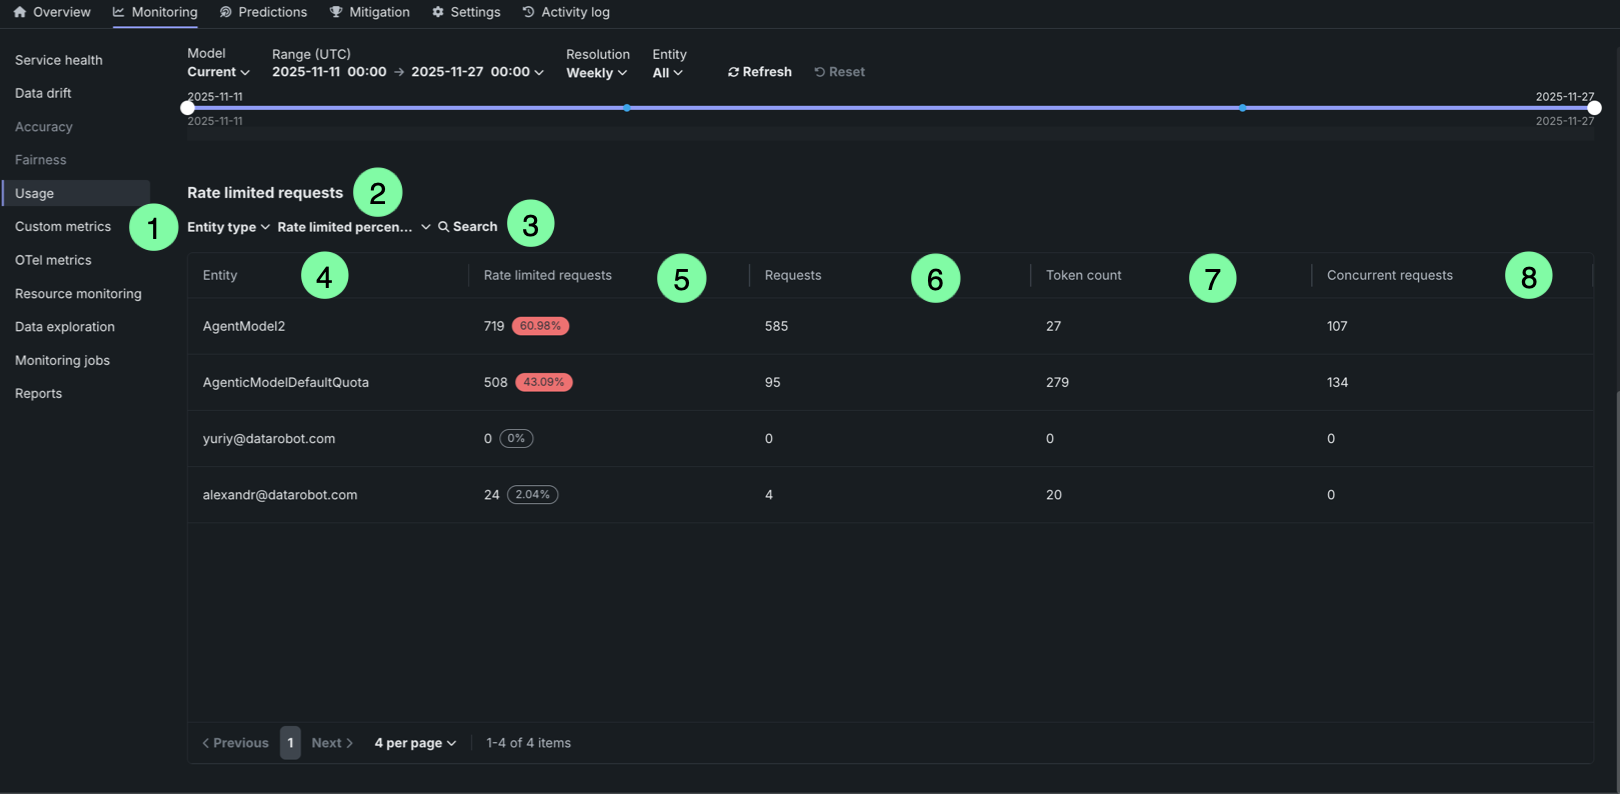Open the Overview tab
Screen dimensions: 1620x794
(x=52, y=12)
